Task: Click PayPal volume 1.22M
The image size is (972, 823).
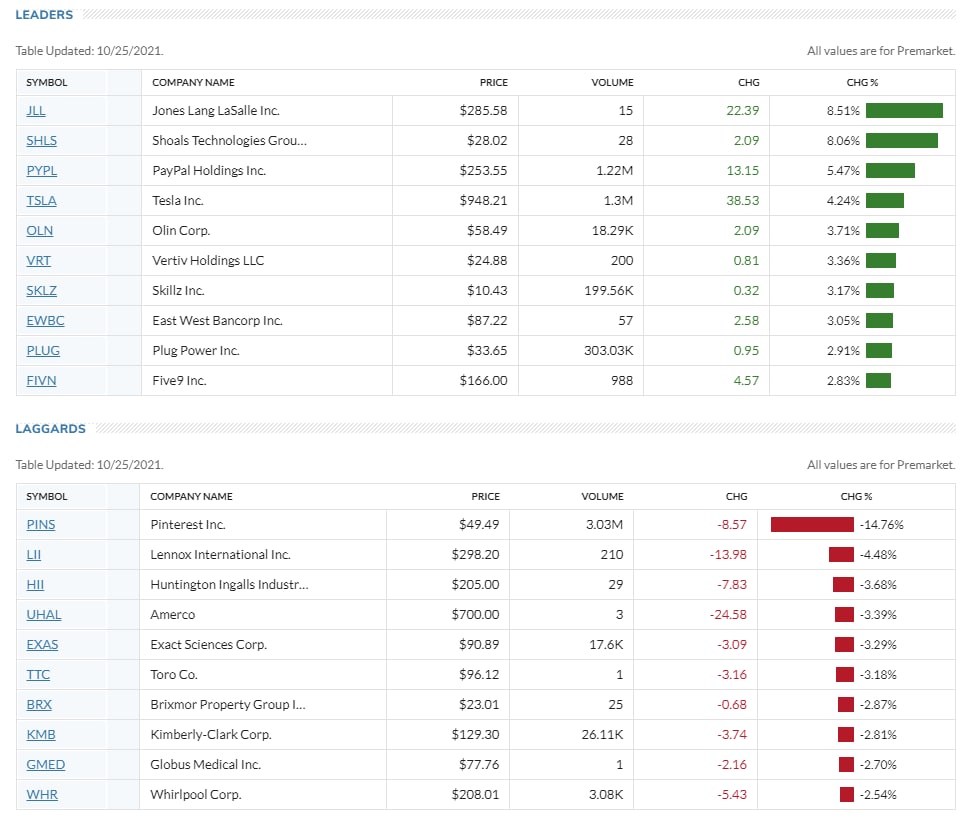Action: (614, 170)
